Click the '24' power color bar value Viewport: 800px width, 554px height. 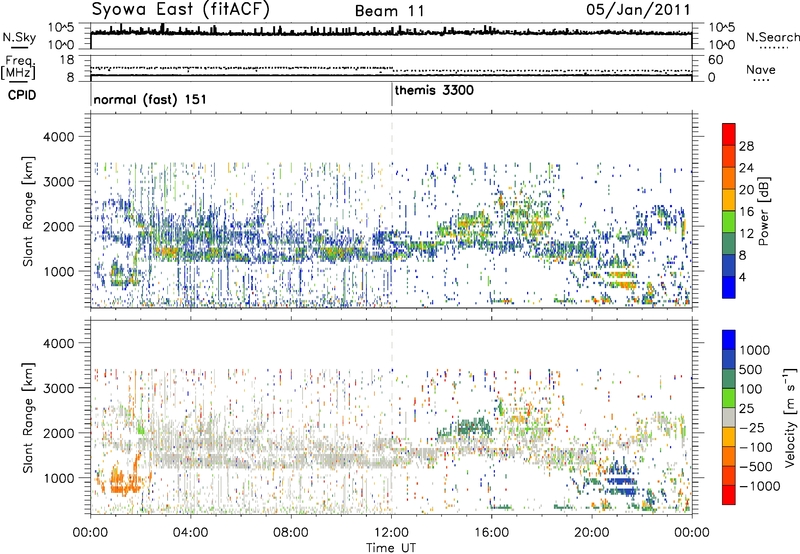[x=746, y=168]
